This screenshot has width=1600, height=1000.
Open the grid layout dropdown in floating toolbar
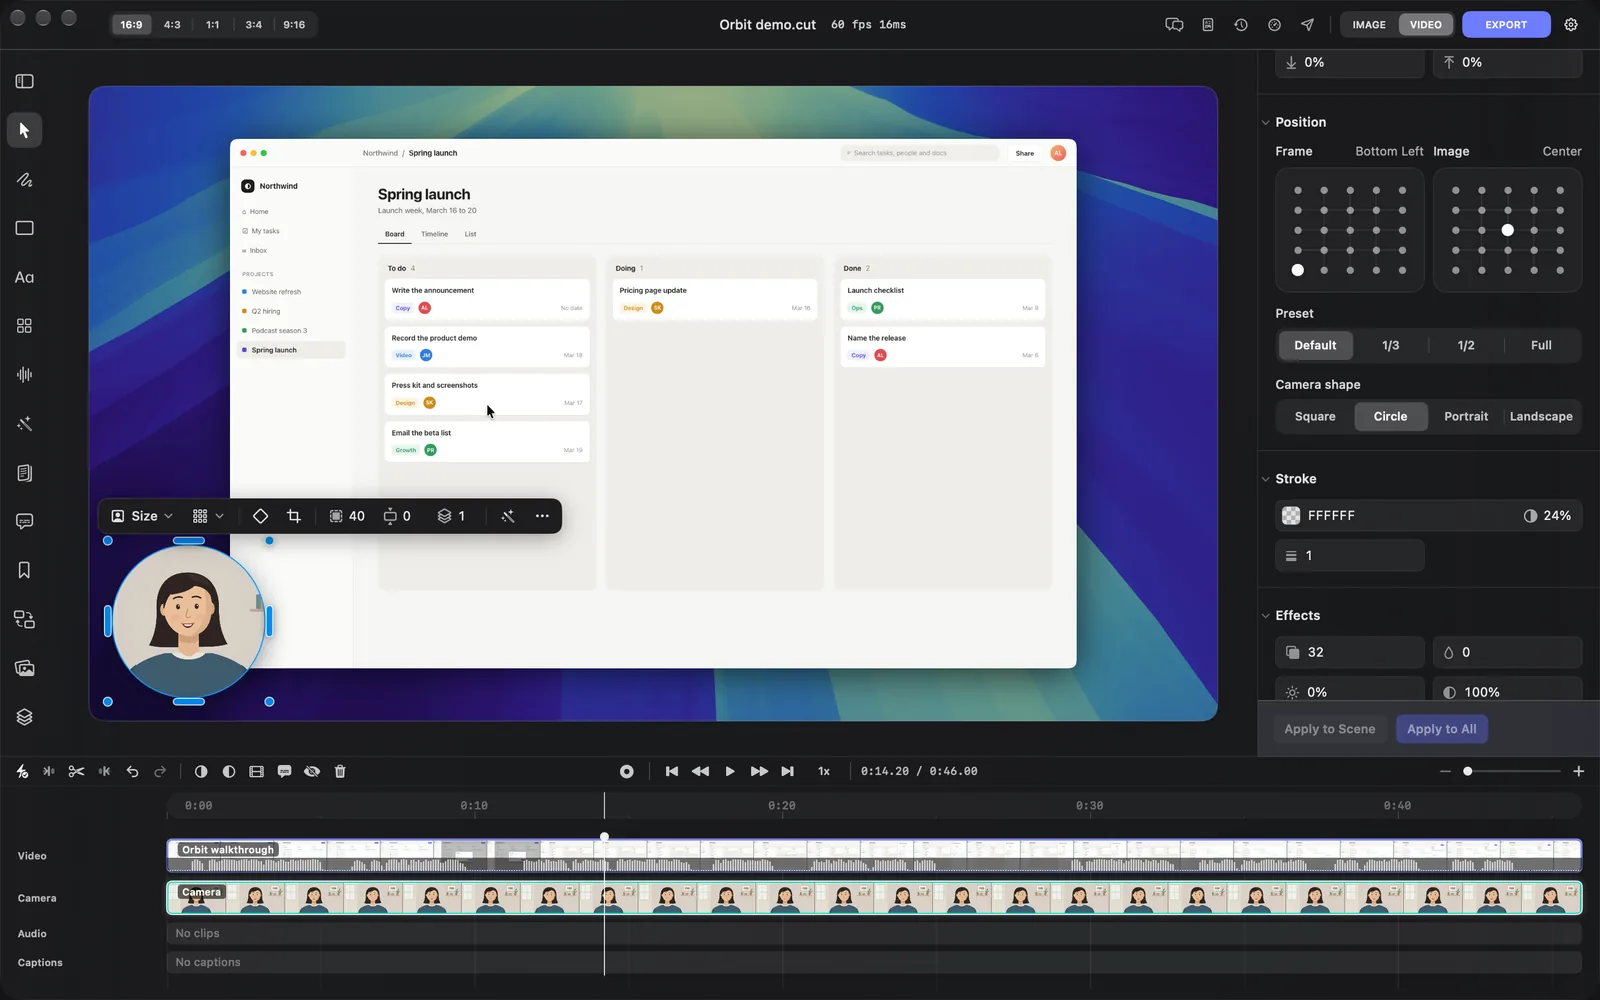[x=208, y=516]
